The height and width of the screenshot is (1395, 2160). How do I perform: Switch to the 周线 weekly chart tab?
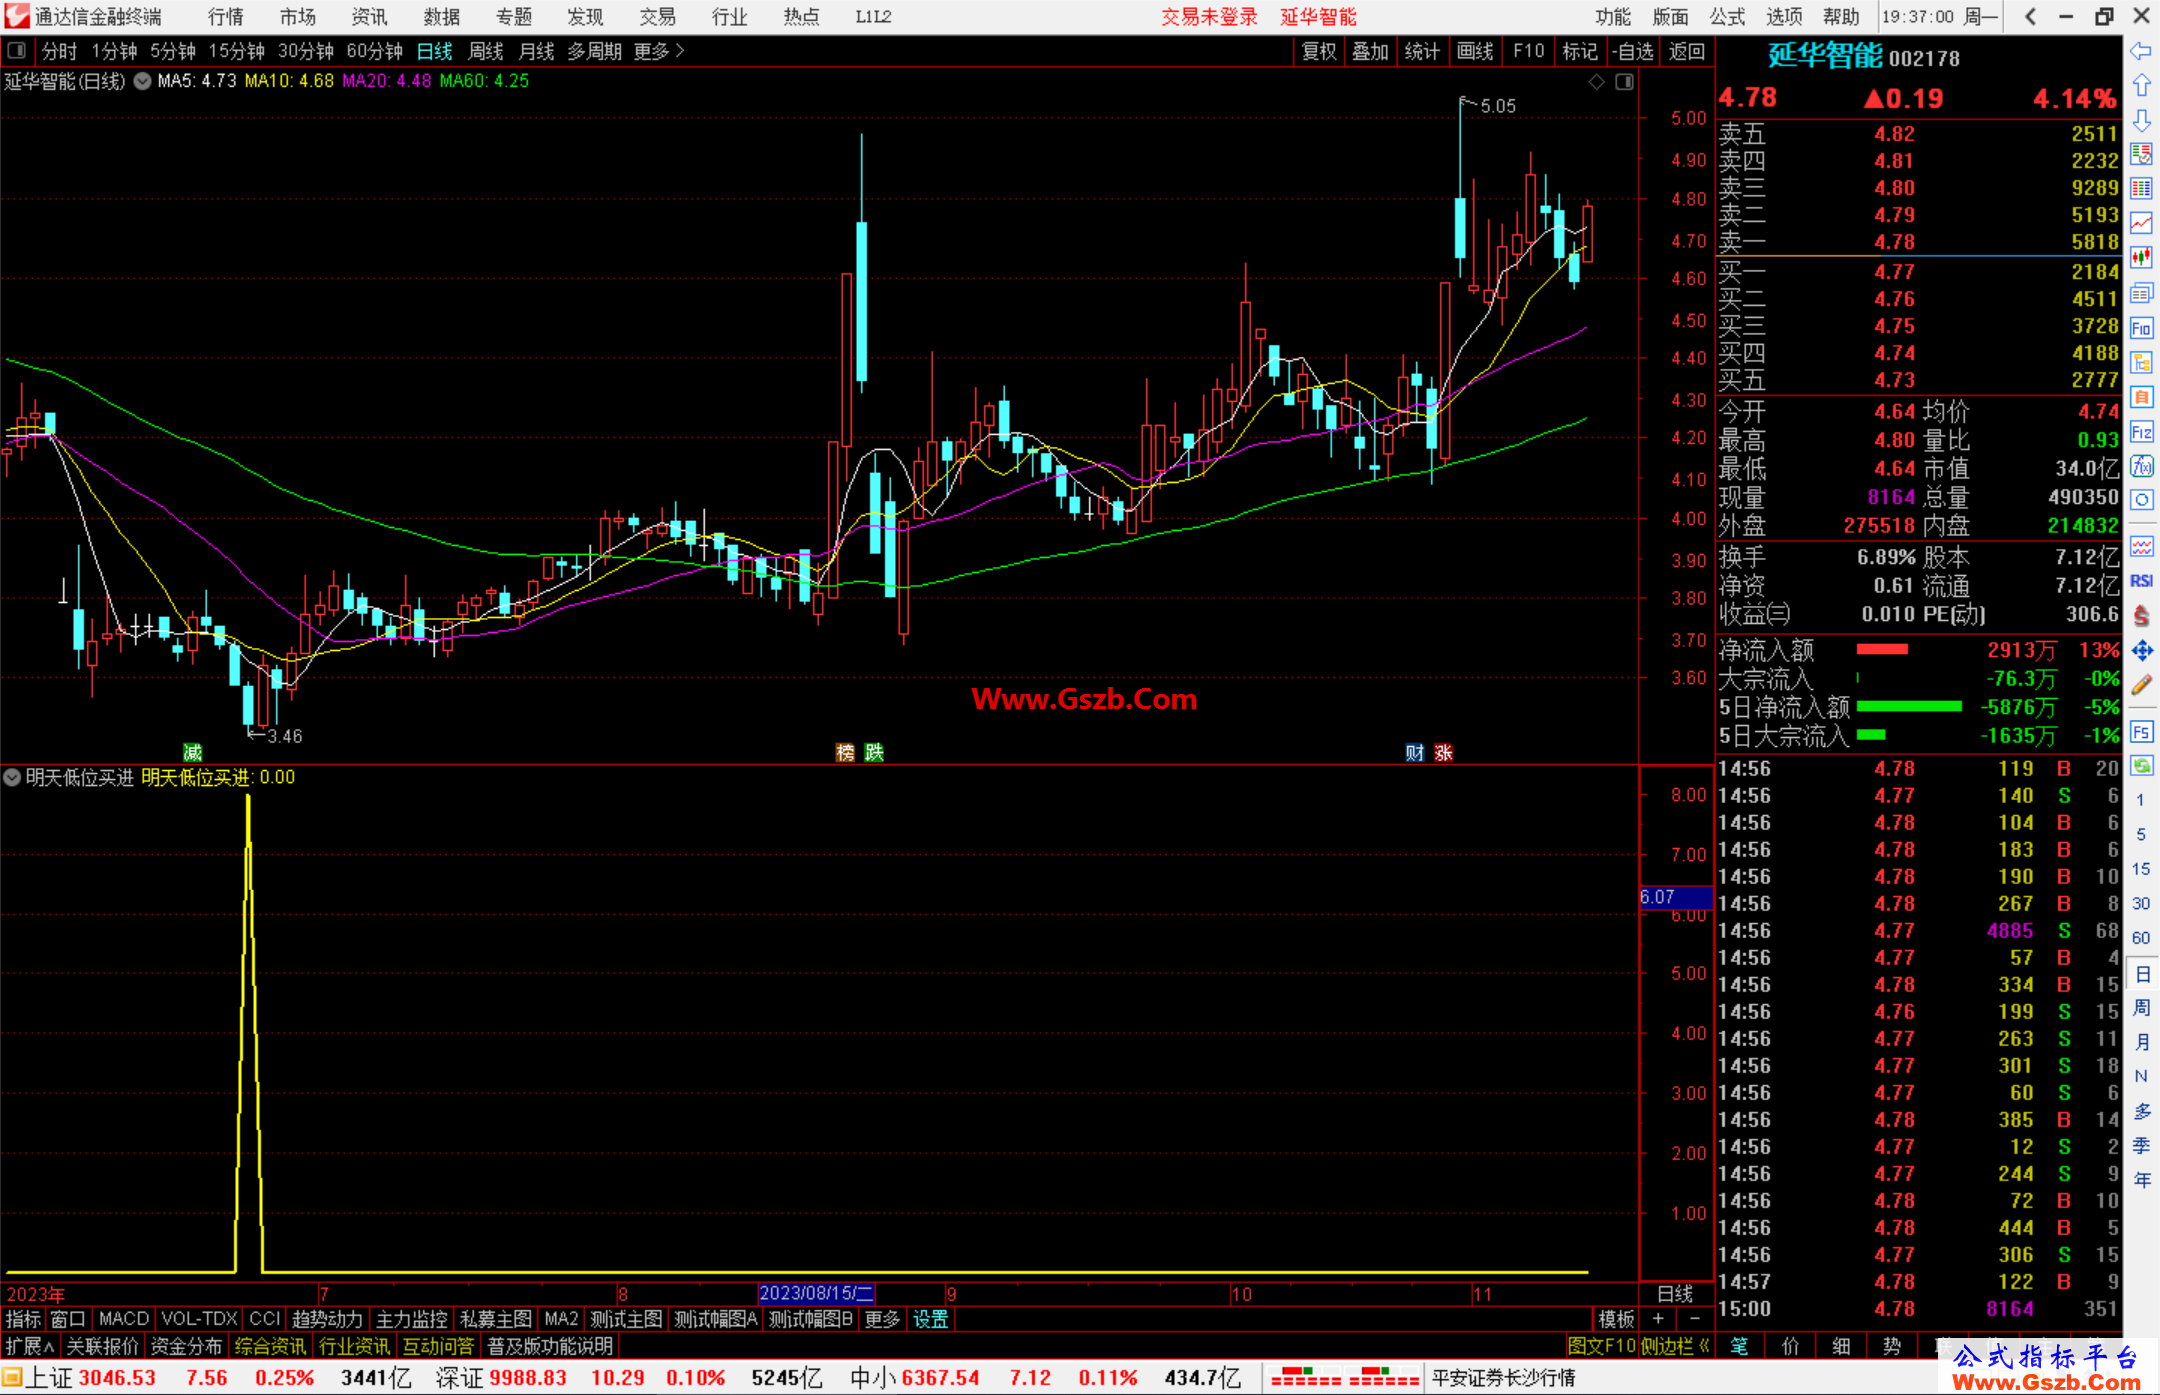(x=486, y=51)
